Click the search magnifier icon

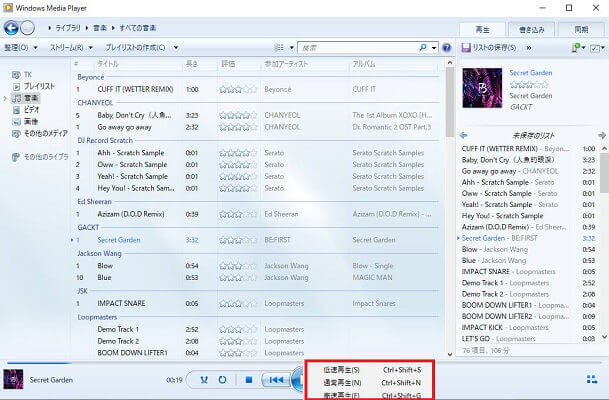coord(423,47)
